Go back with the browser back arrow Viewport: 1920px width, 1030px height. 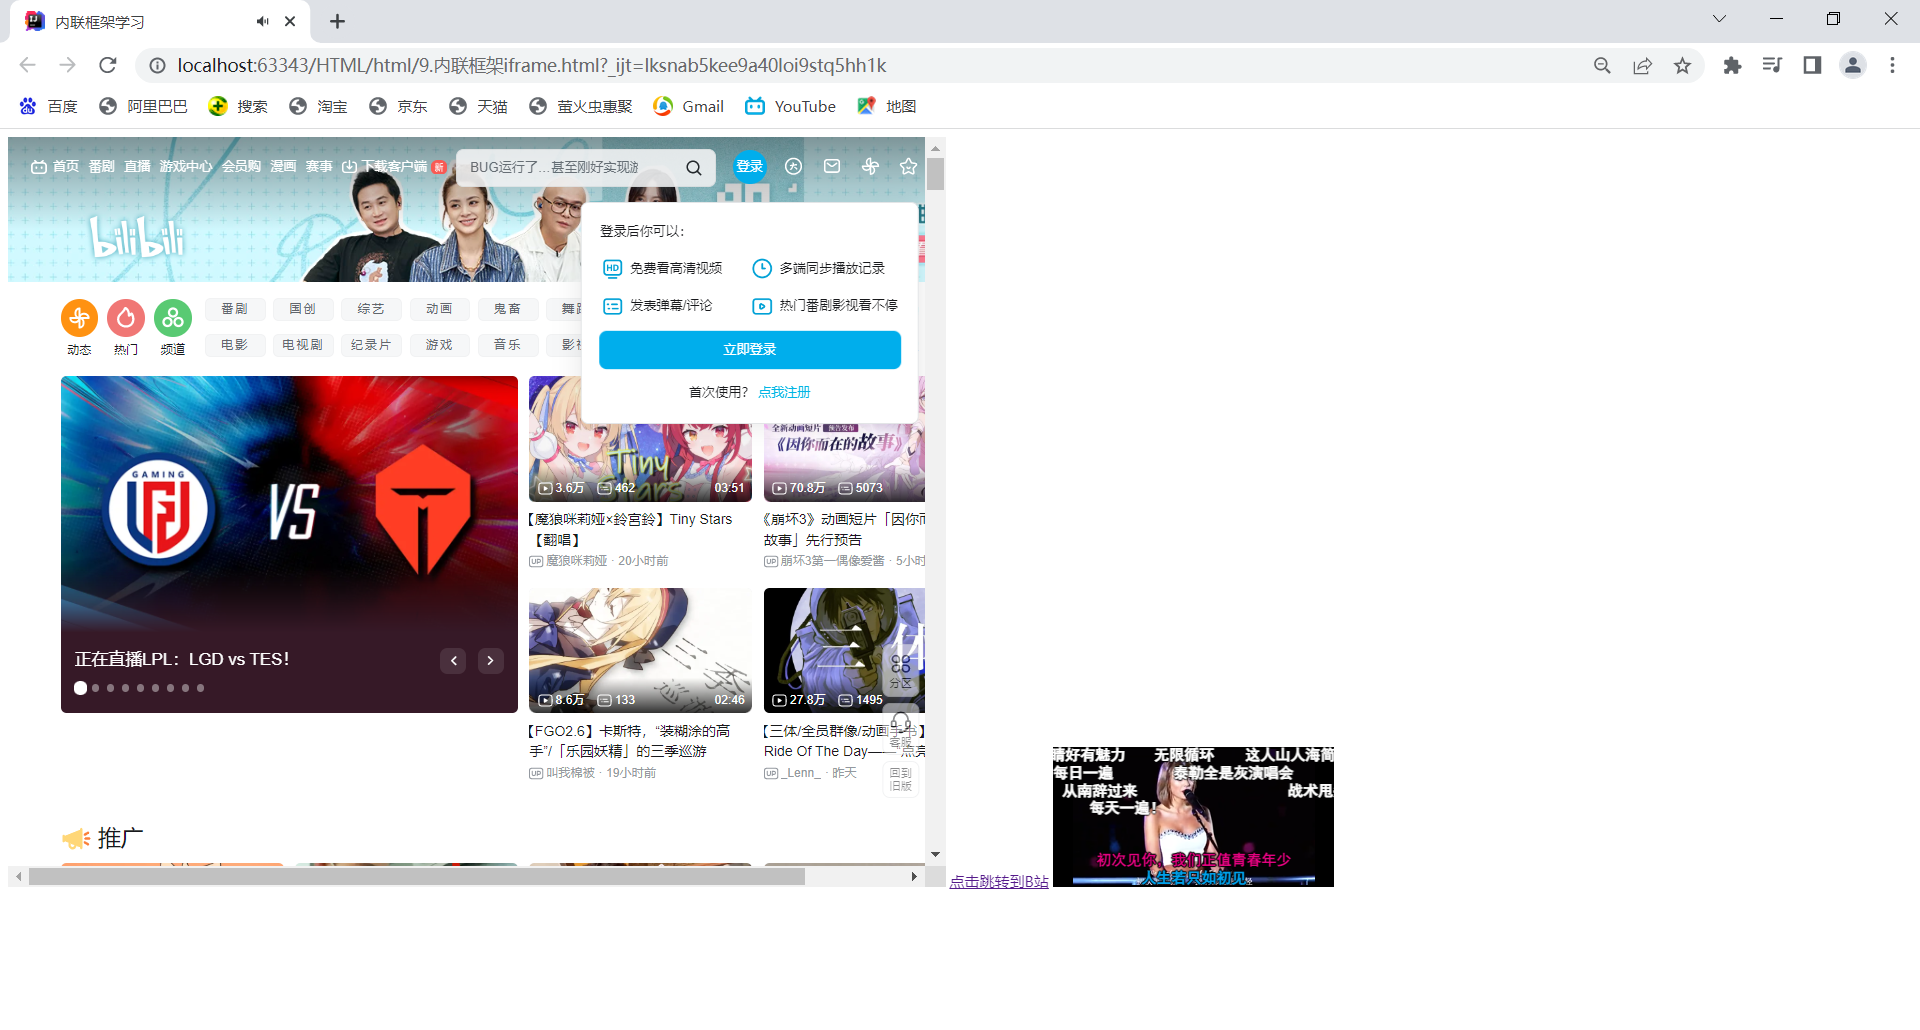click(x=27, y=65)
